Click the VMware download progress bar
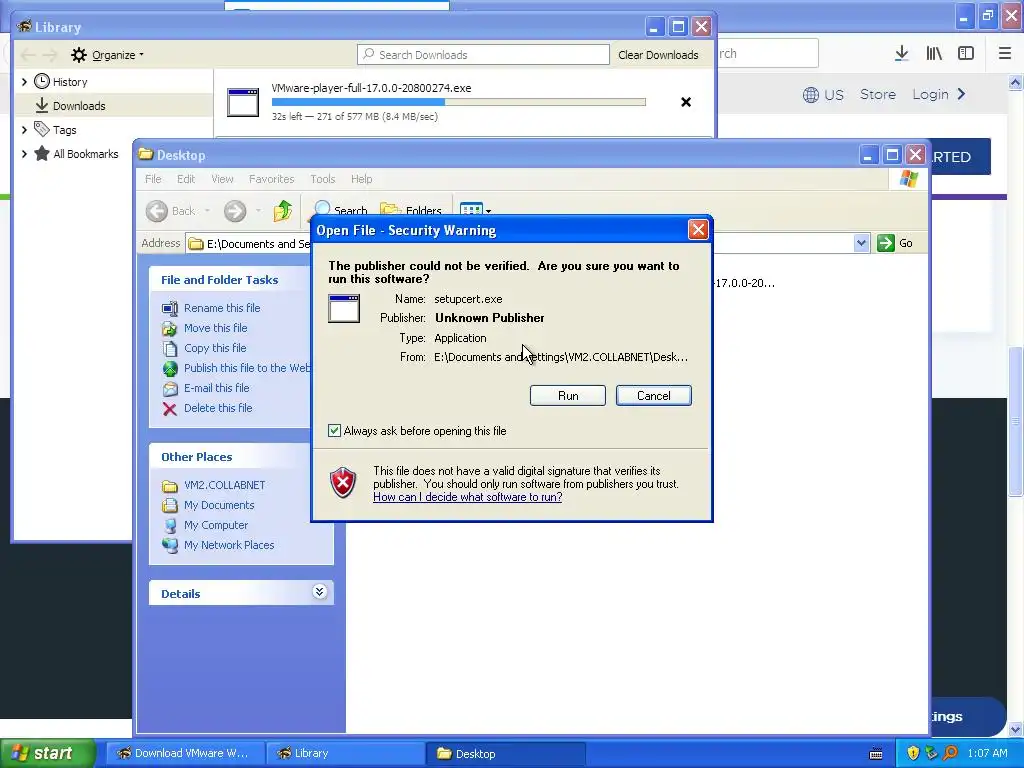Image resolution: width=1024 pixels, height=768 pixels. click(458, 102)
